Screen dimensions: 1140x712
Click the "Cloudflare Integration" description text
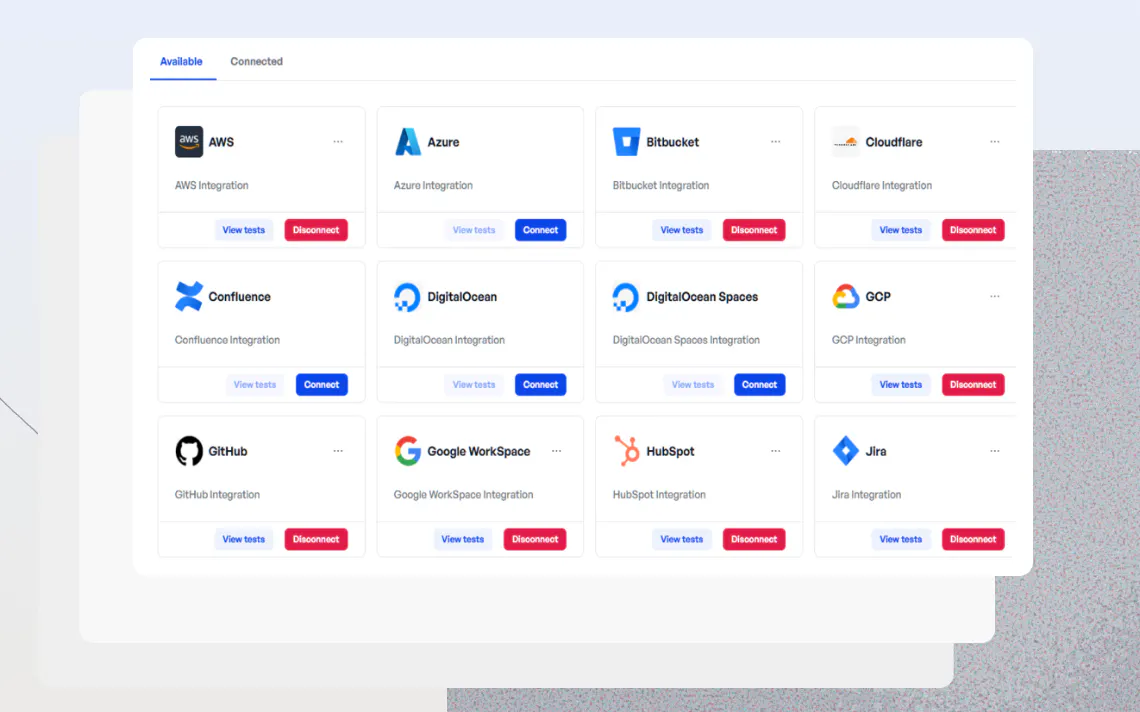pyautogui.click(x=882, y=185)
